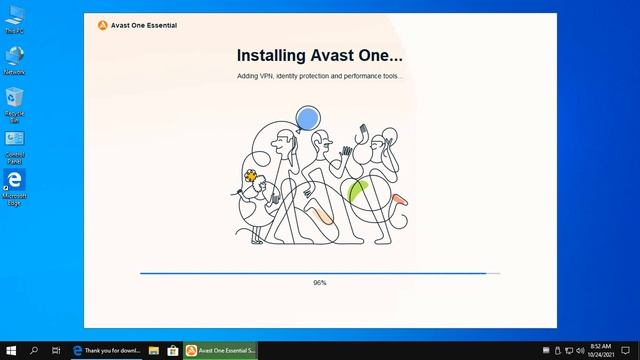Open taskbar Search
The image size is (640, 360).
tap(34, 351)
